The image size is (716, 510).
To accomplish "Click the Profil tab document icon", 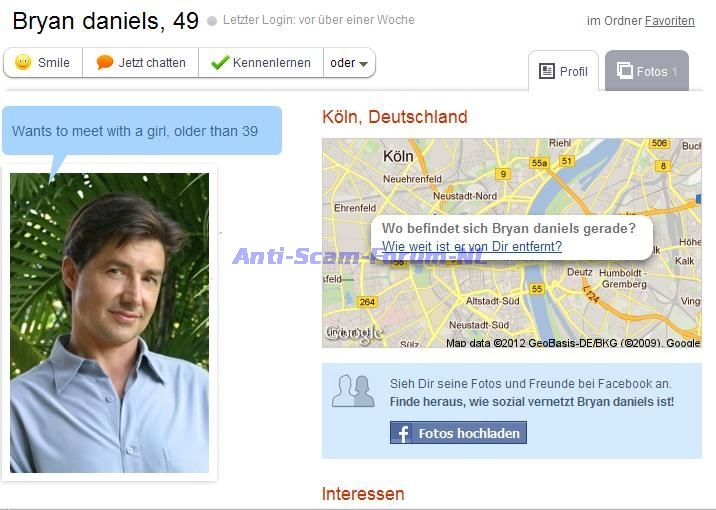I will click(547, 71).
